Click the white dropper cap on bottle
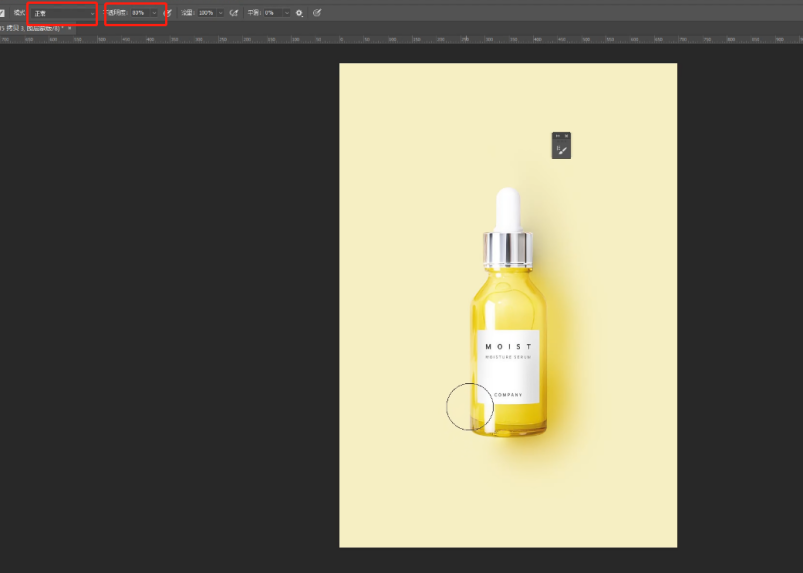 click(x=508, y=208)
